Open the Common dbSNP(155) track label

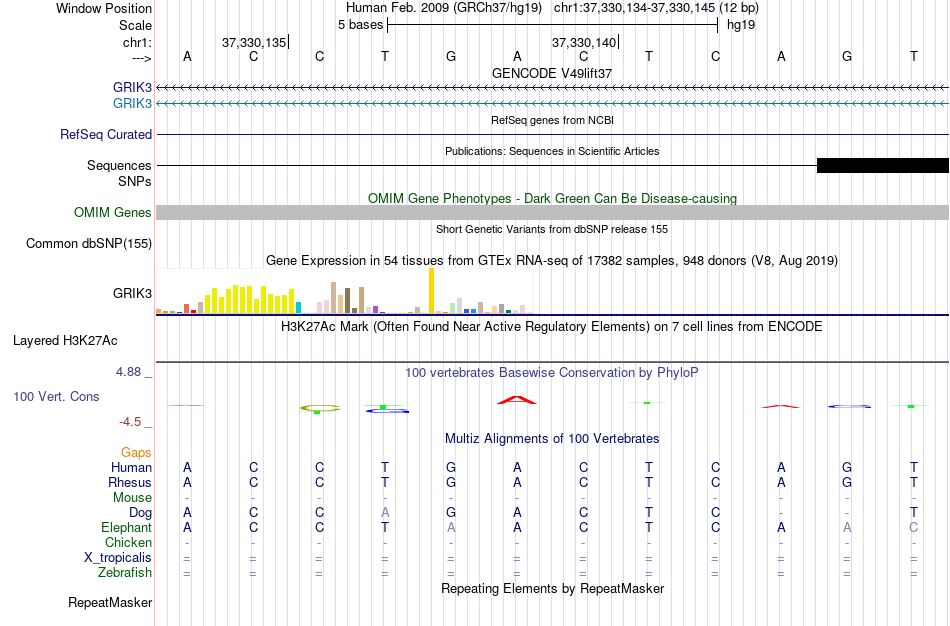click(89, 244)
